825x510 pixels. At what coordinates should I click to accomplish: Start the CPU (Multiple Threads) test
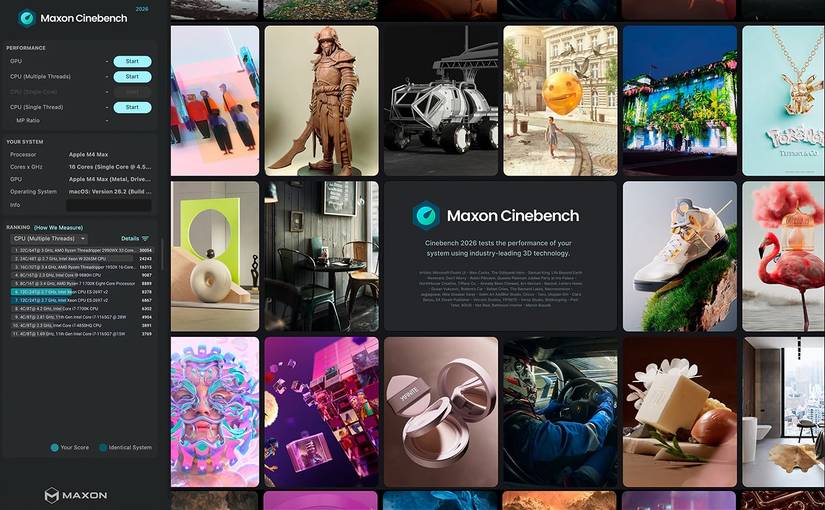coord(132,77)
